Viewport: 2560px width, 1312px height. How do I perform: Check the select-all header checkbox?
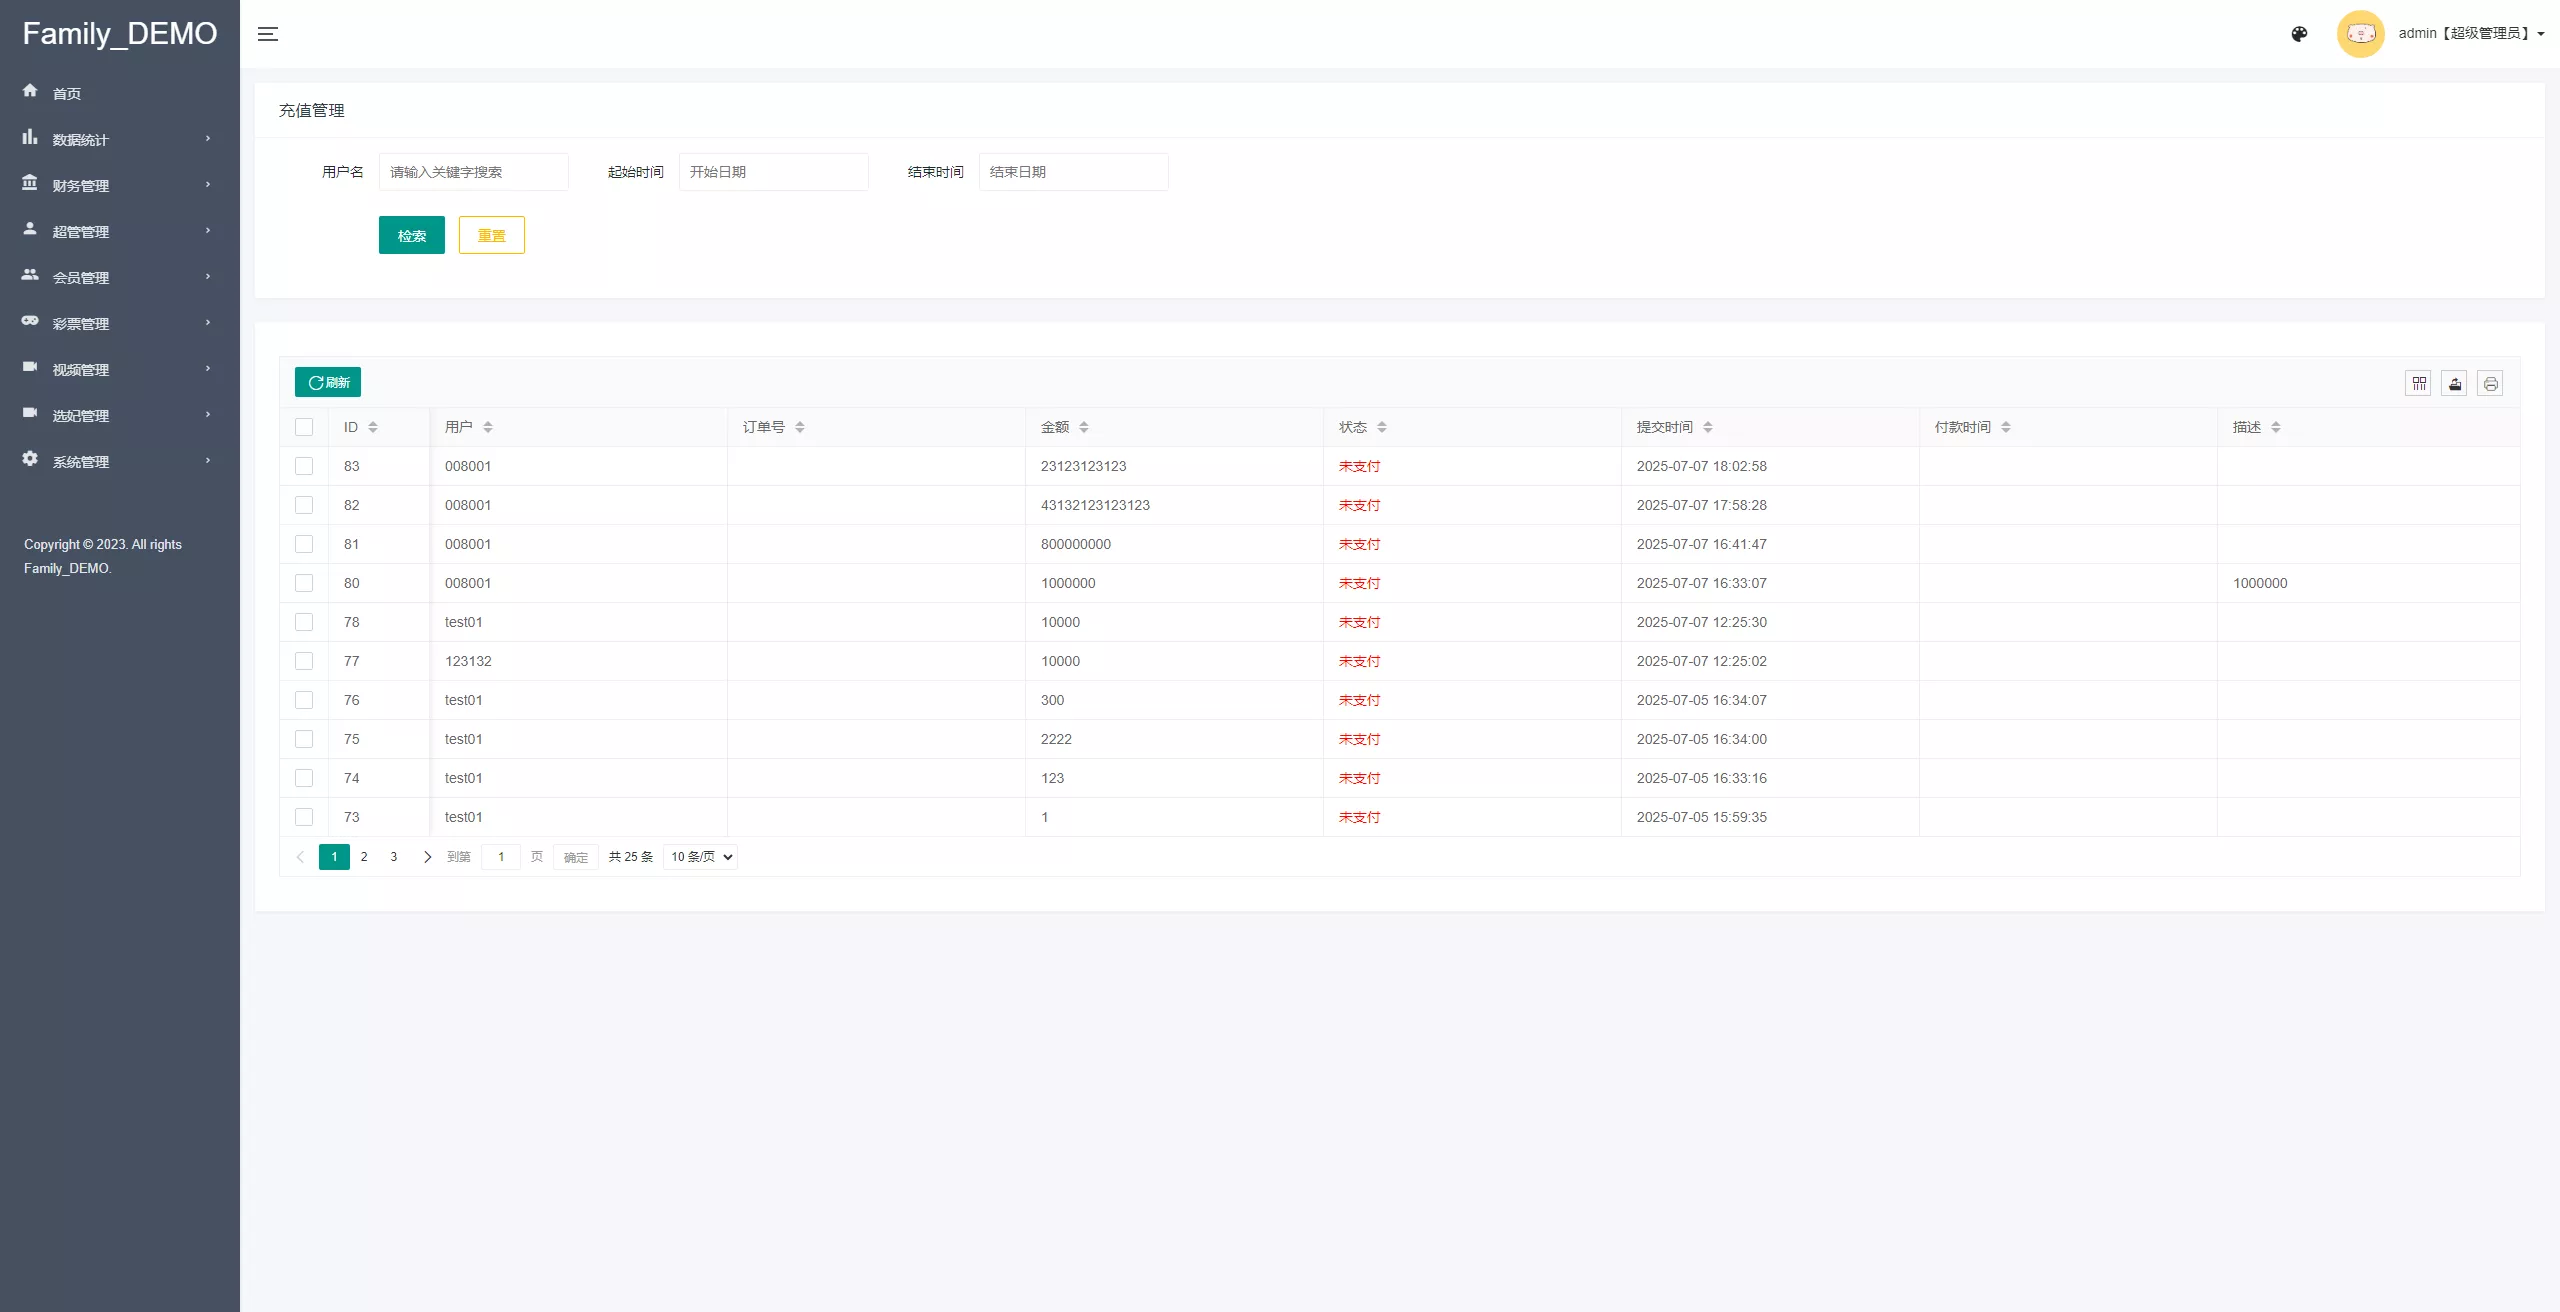[304, 427]
